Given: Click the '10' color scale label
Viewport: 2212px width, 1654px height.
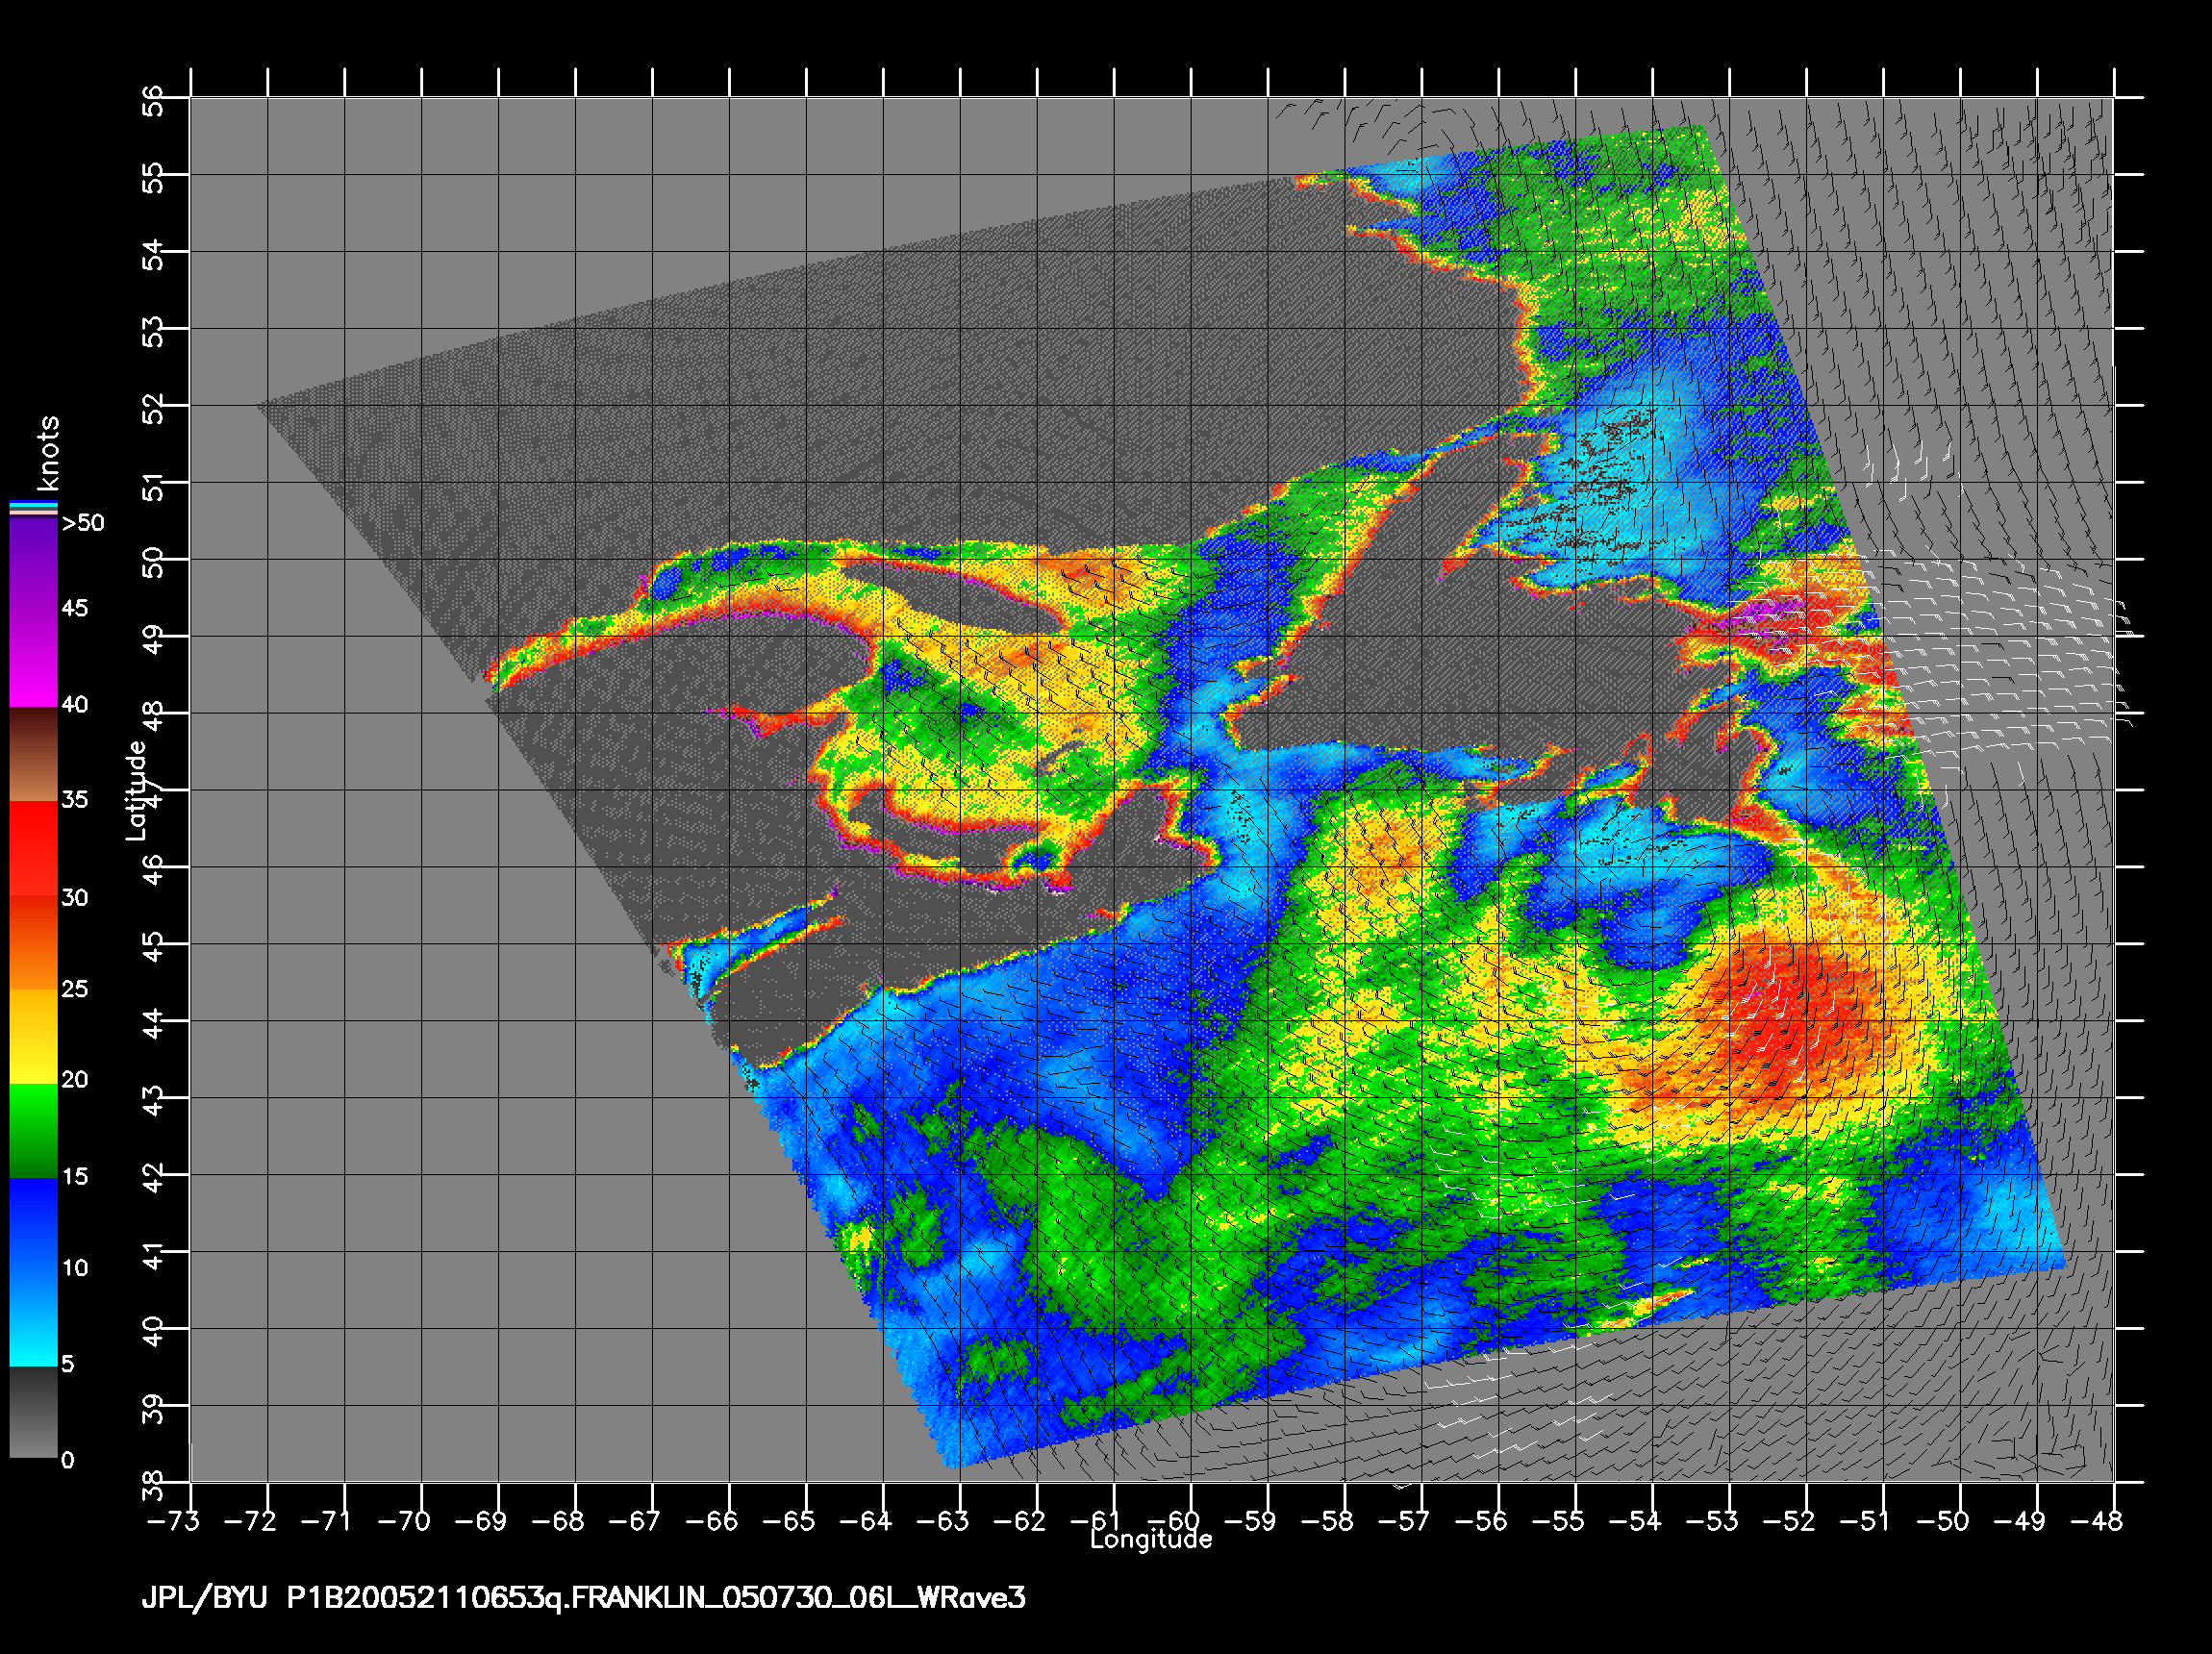Looking at the screenshot, I should [x=75, y=1268].
